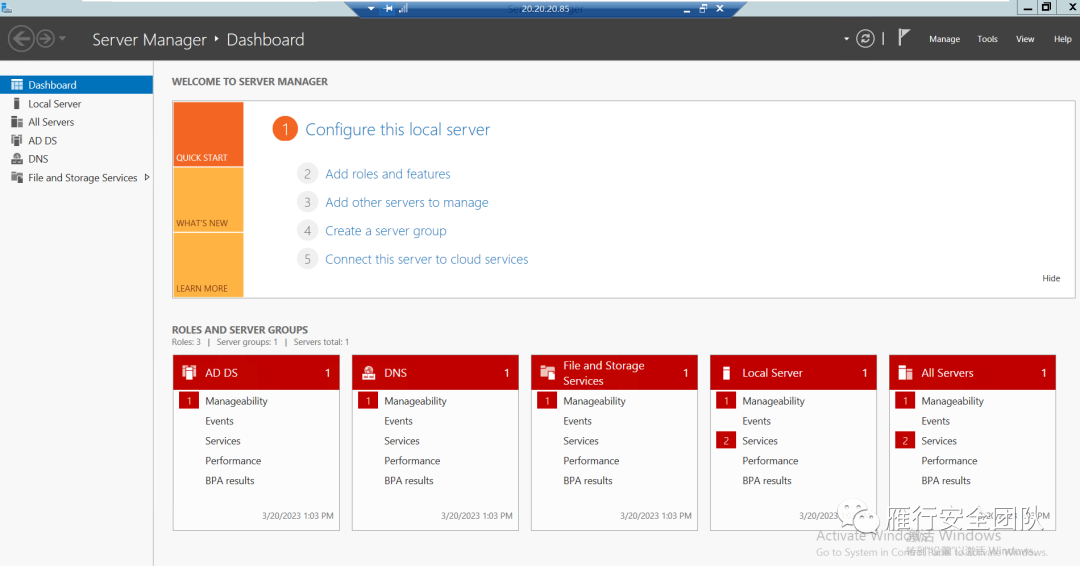Open DNS tile title

(395, 373)
